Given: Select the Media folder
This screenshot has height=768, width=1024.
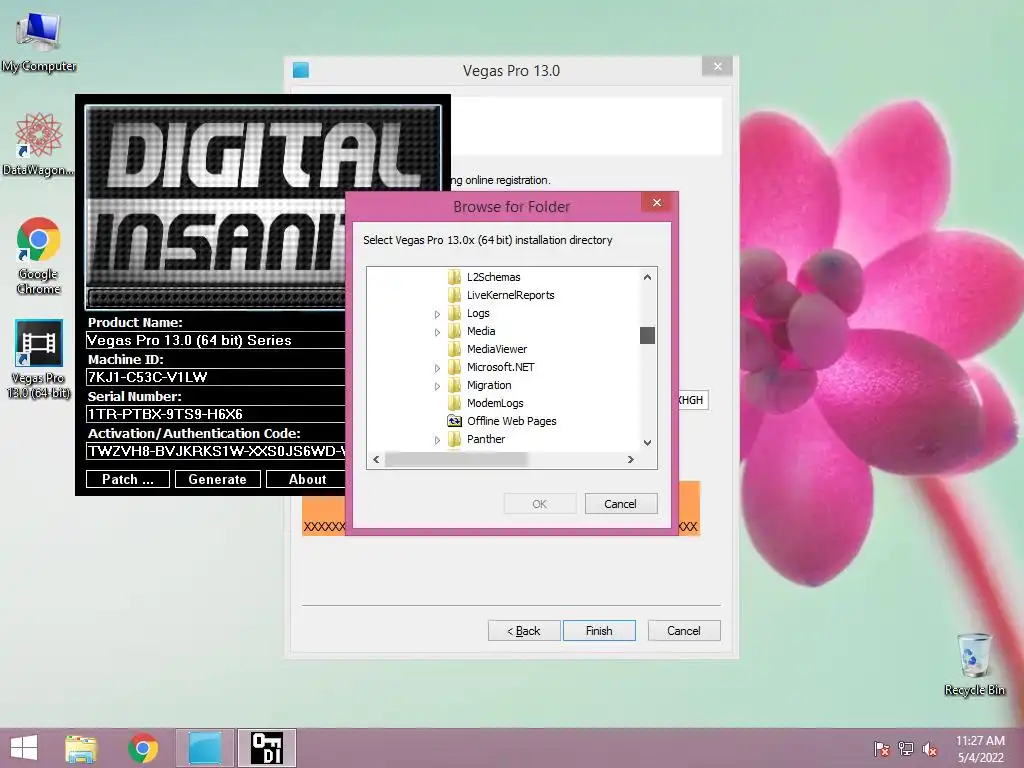Looking at the screenshot, I should [481, 331].
